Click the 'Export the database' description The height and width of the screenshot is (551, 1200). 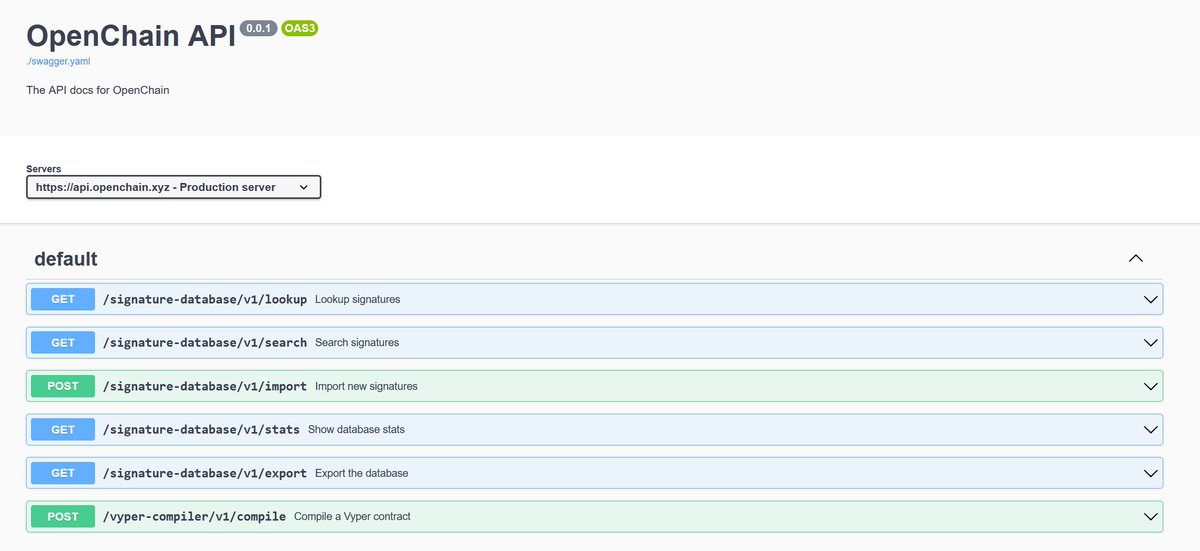point(362,473)
